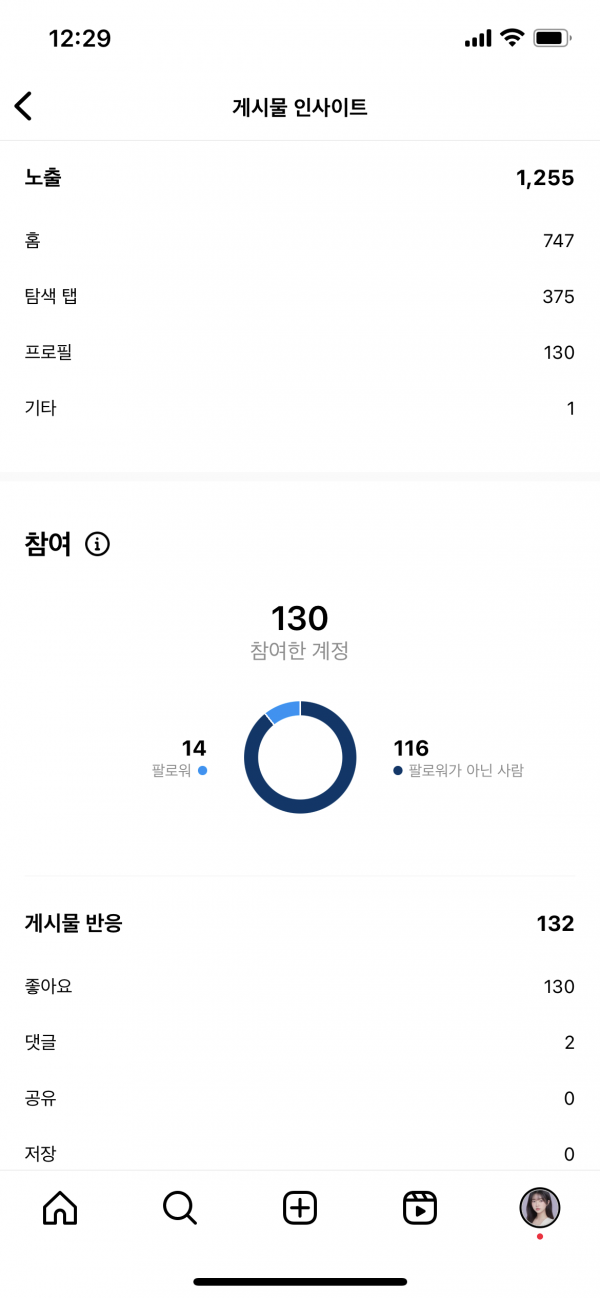Select the 팔로워 light blue legend dot
600x1298 pixels.
pos(202,771)
